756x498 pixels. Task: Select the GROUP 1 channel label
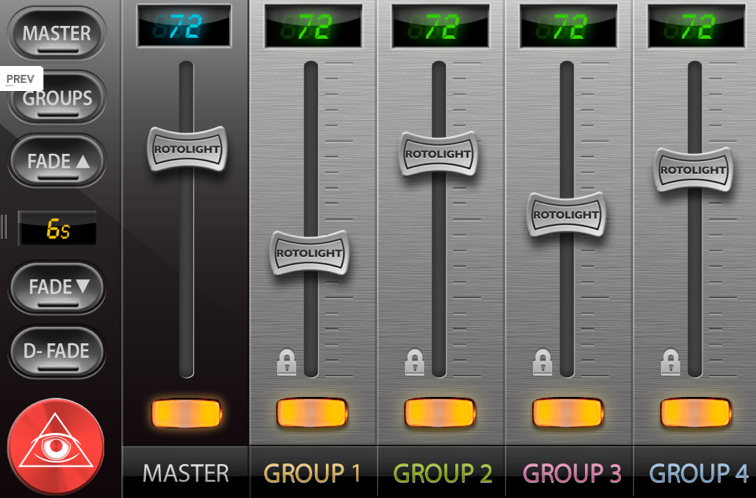(x=312, y=473)
